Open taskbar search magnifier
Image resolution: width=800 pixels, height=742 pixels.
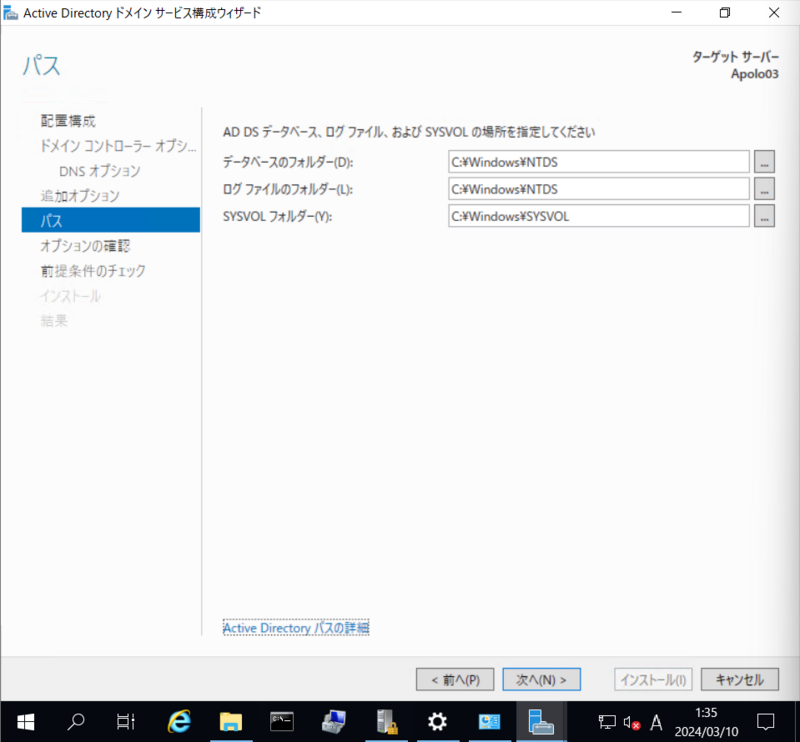point(76,722)
